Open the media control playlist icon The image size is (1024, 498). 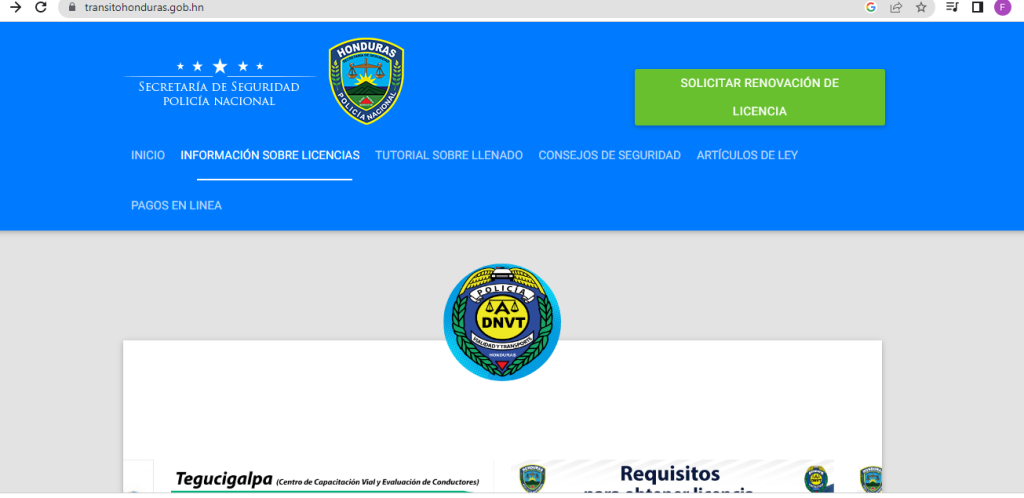coord(952,7)
